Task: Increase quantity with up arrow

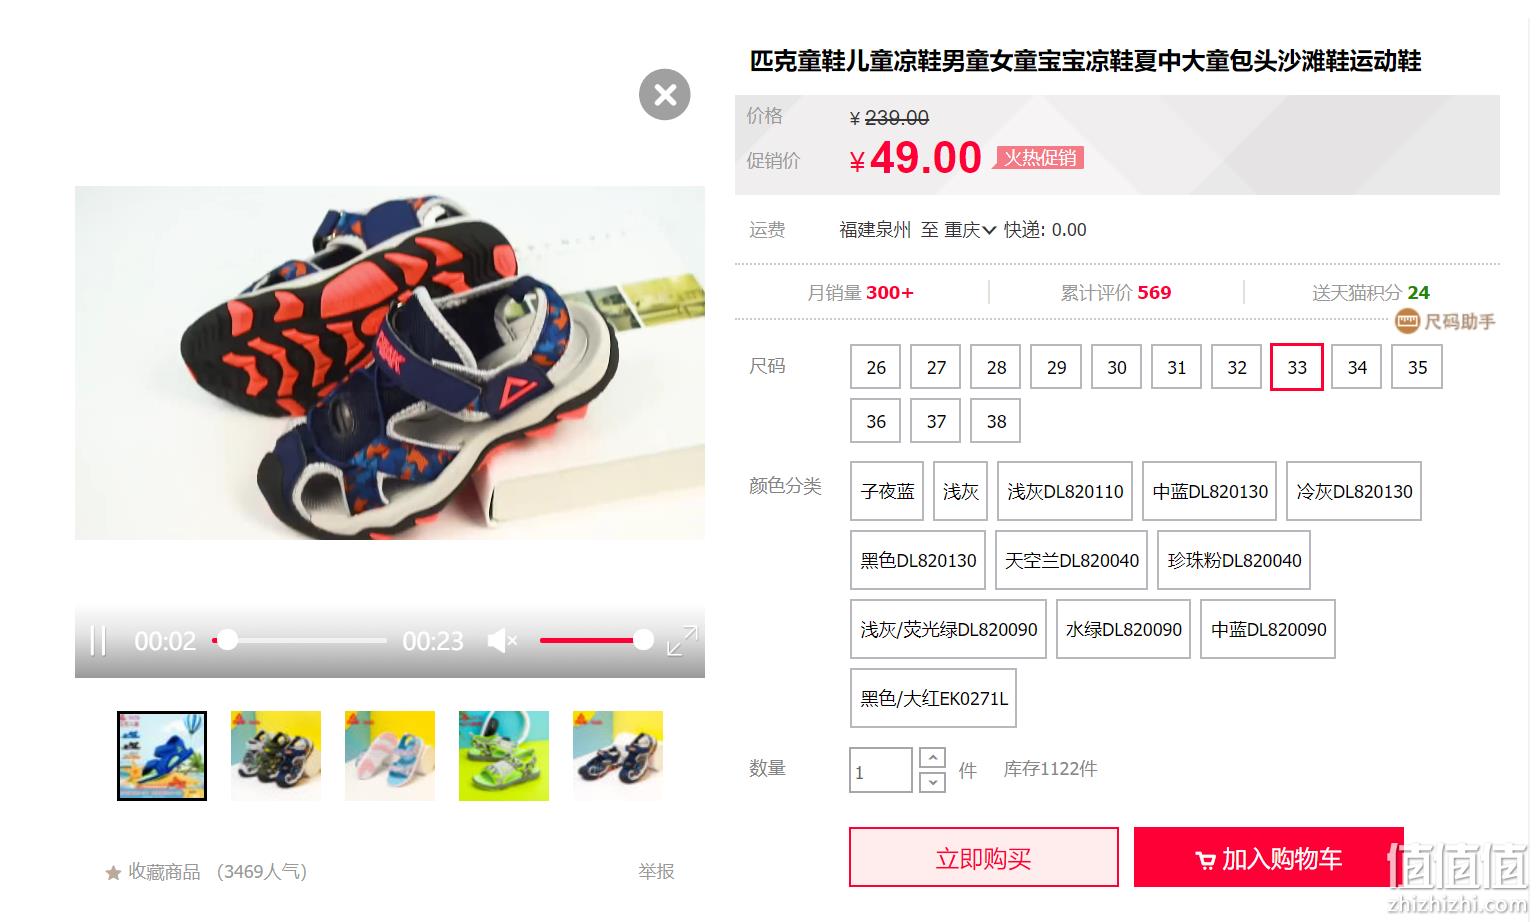Action: [932, 758]
